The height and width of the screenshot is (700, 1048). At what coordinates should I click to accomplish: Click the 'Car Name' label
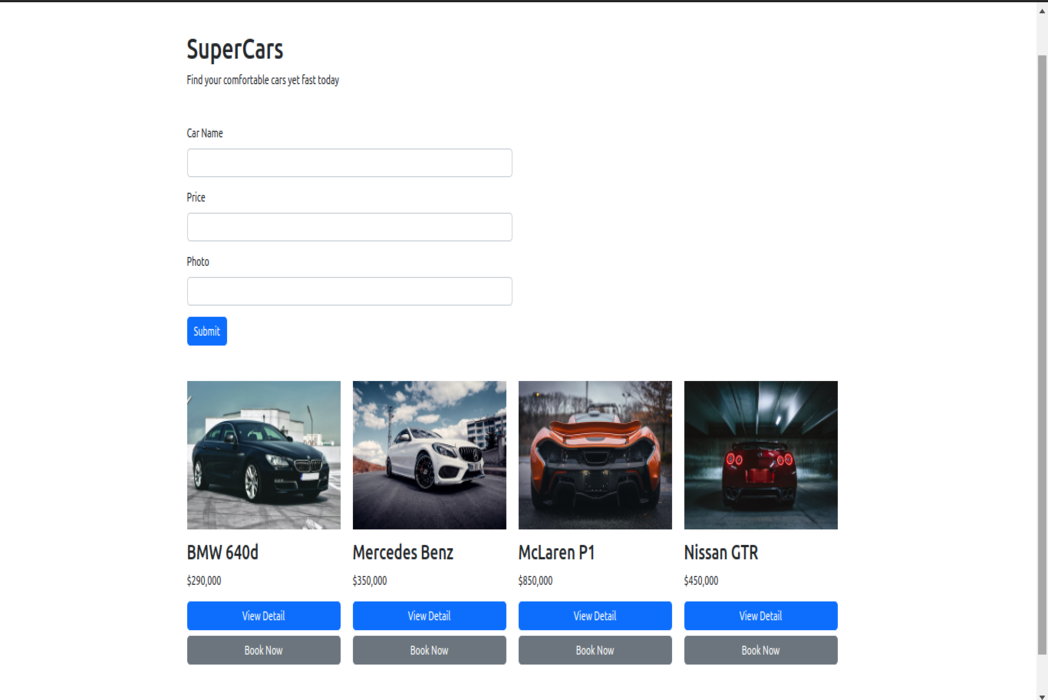[x=205, y=133]
